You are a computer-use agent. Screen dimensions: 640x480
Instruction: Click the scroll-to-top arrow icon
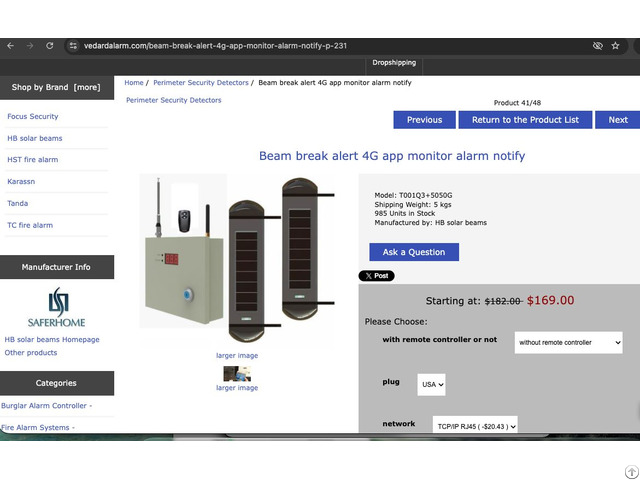coord(632,472)
